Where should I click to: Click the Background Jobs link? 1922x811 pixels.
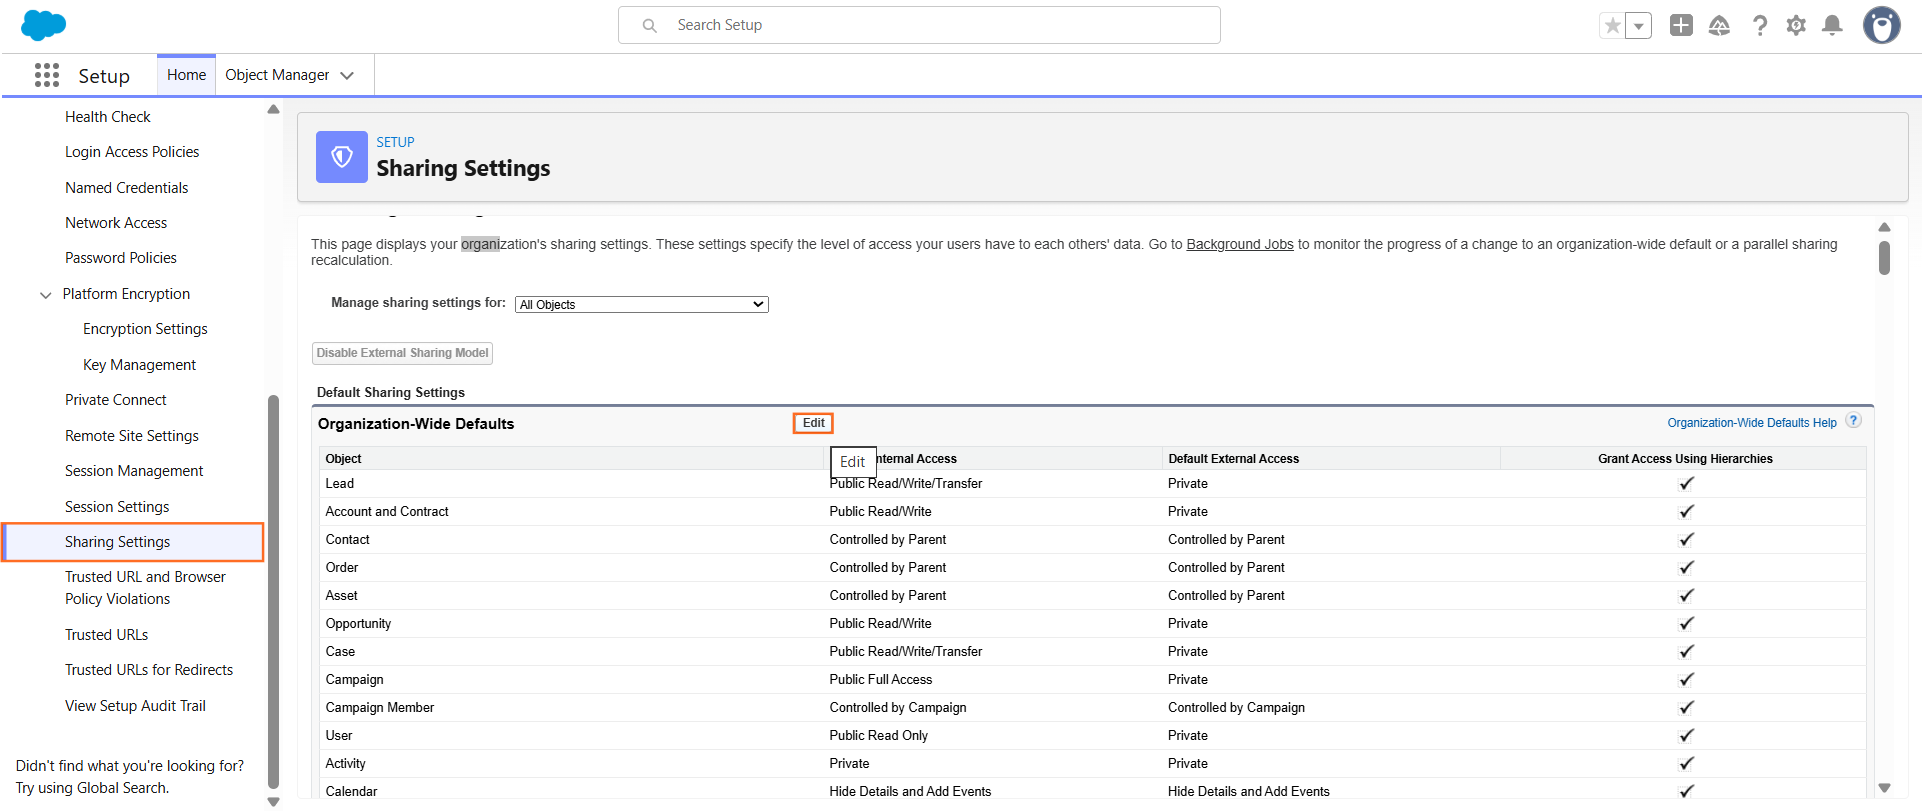(x=1239, y=244)
